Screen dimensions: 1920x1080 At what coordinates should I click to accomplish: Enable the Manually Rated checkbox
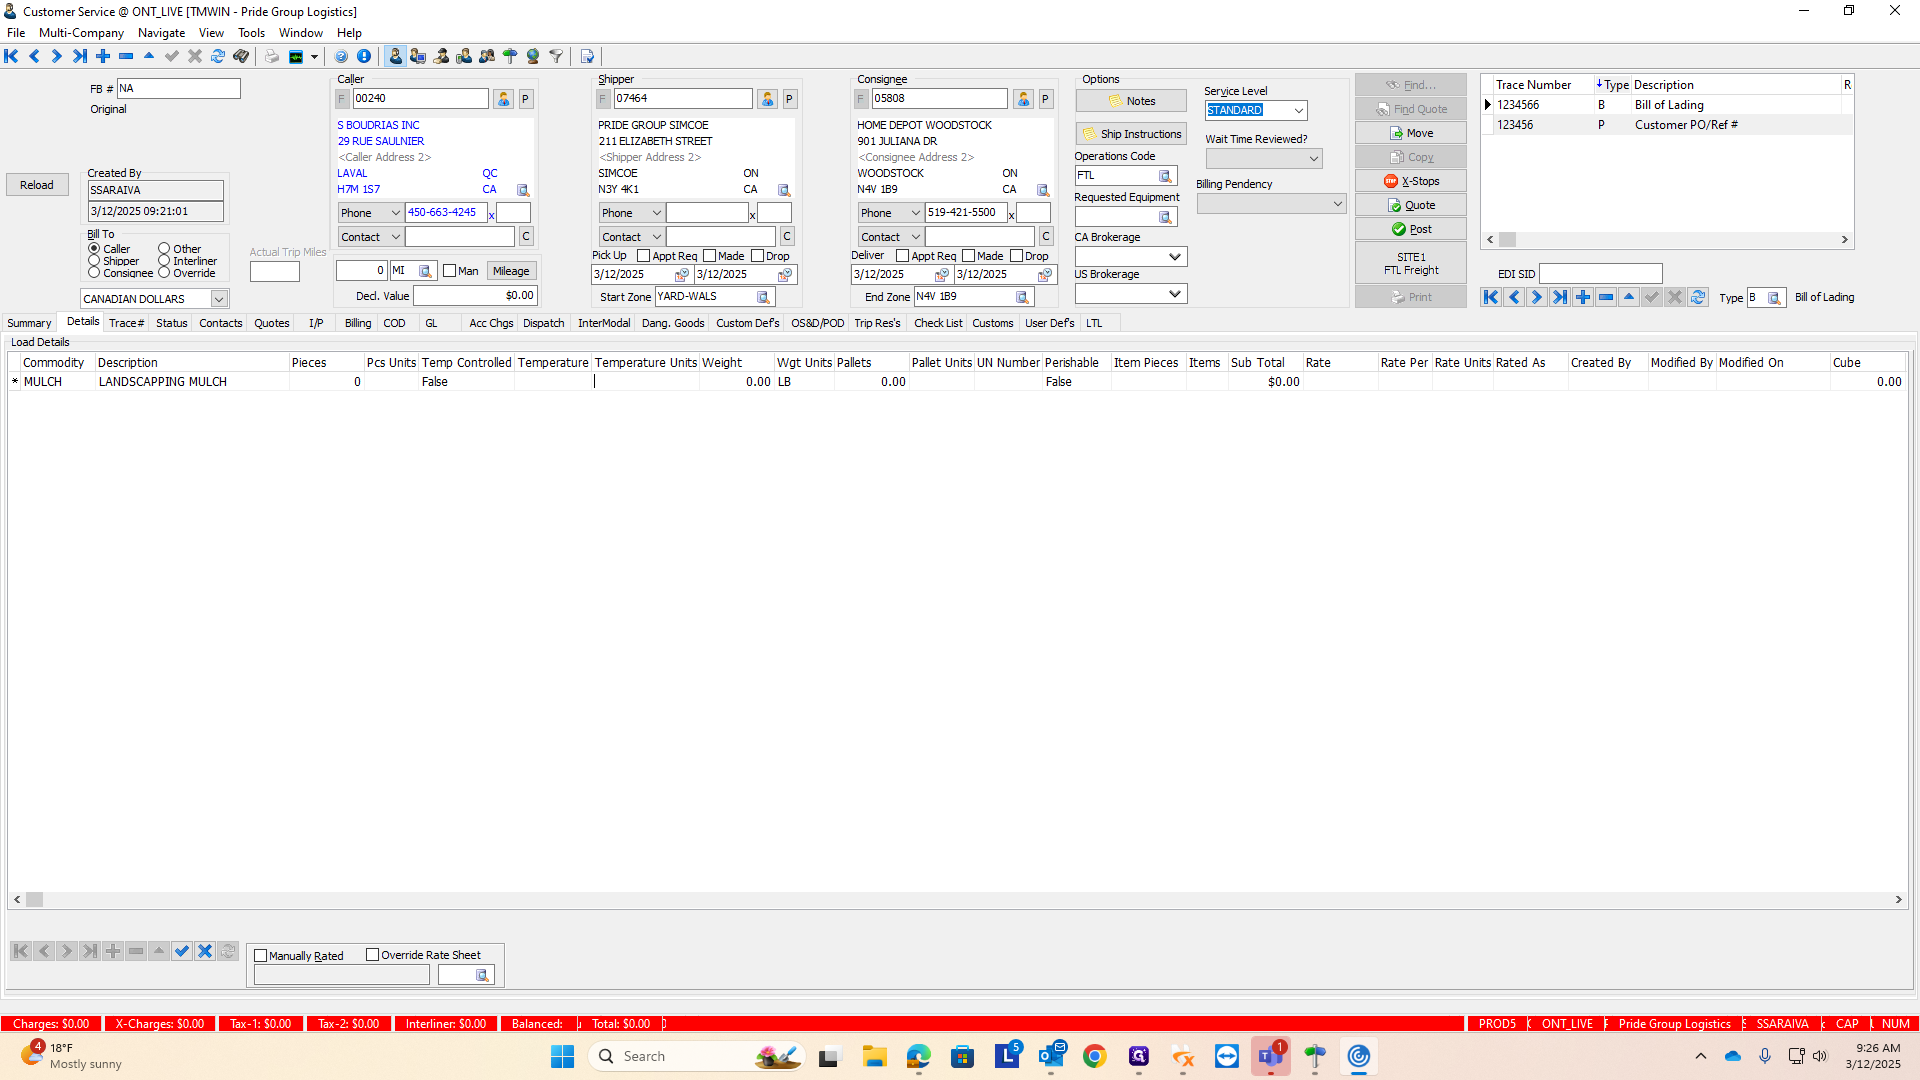(x=261, y=956)
